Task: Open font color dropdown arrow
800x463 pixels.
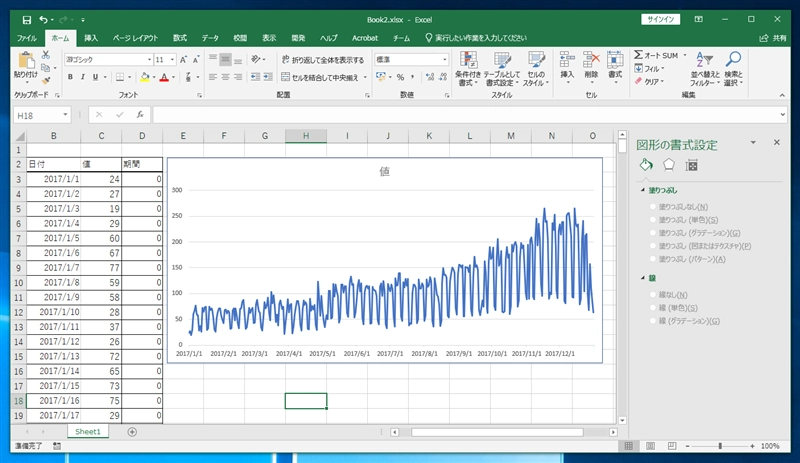Action: (x=173, y=77)
